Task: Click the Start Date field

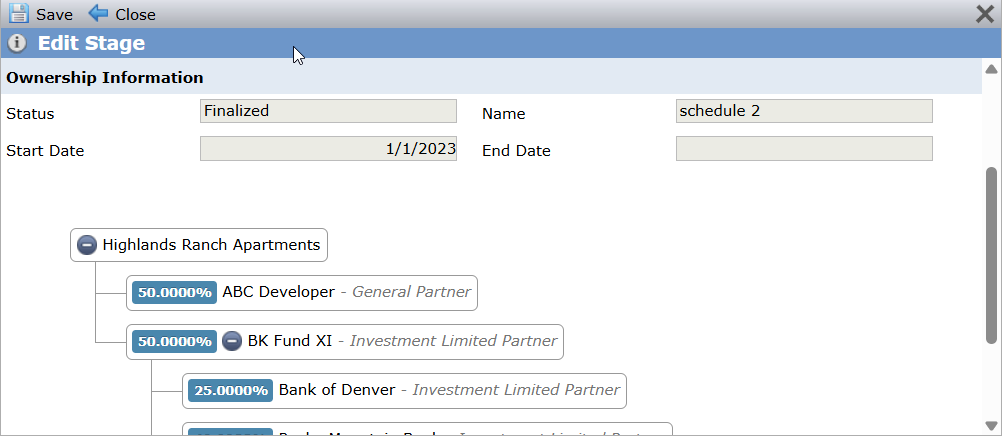Action: tap(328, 149)
